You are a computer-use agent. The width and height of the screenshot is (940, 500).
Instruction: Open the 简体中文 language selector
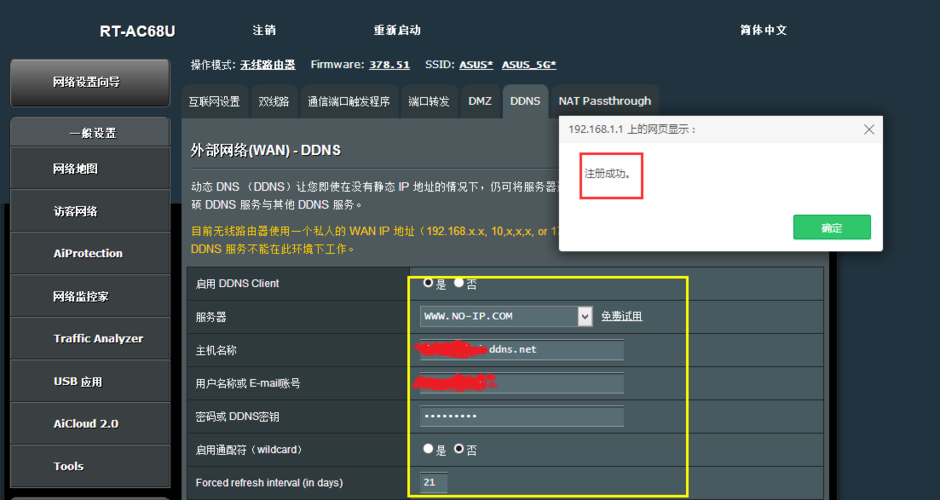point(763,30)
